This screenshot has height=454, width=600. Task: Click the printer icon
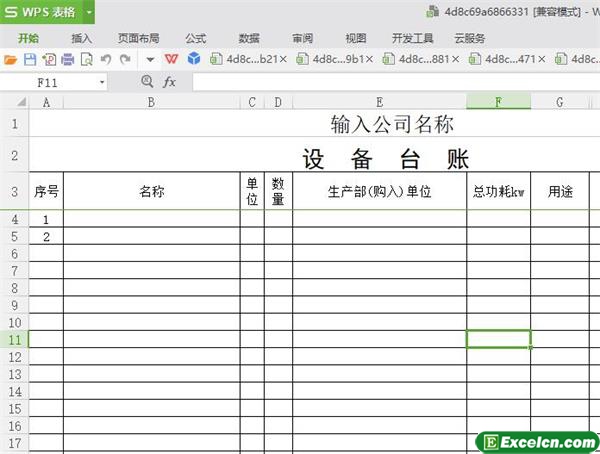[68, 59]
